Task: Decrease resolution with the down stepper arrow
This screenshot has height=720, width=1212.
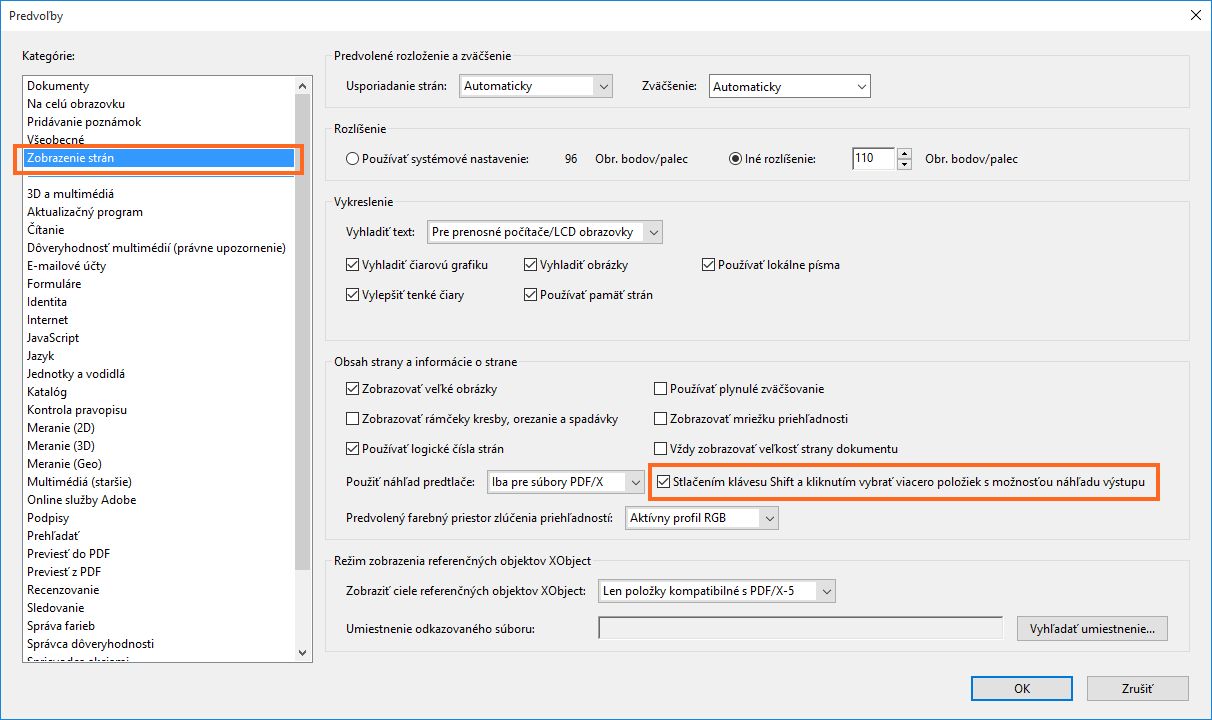Action: (905, 165)
